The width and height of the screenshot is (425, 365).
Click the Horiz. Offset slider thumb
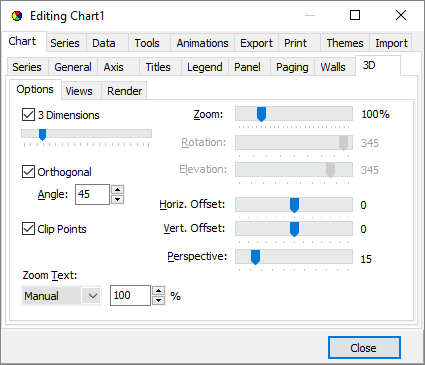pyautogui.click(x=294, y=205)
